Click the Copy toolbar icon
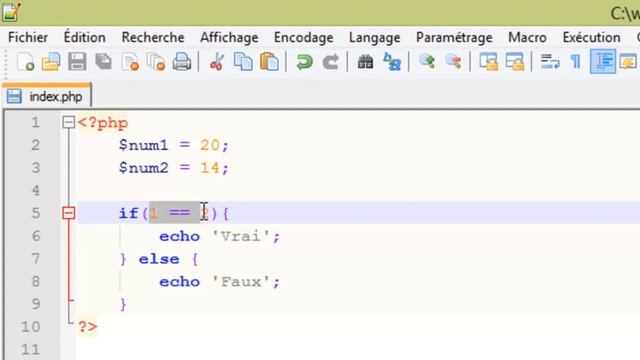 (243, 62)
